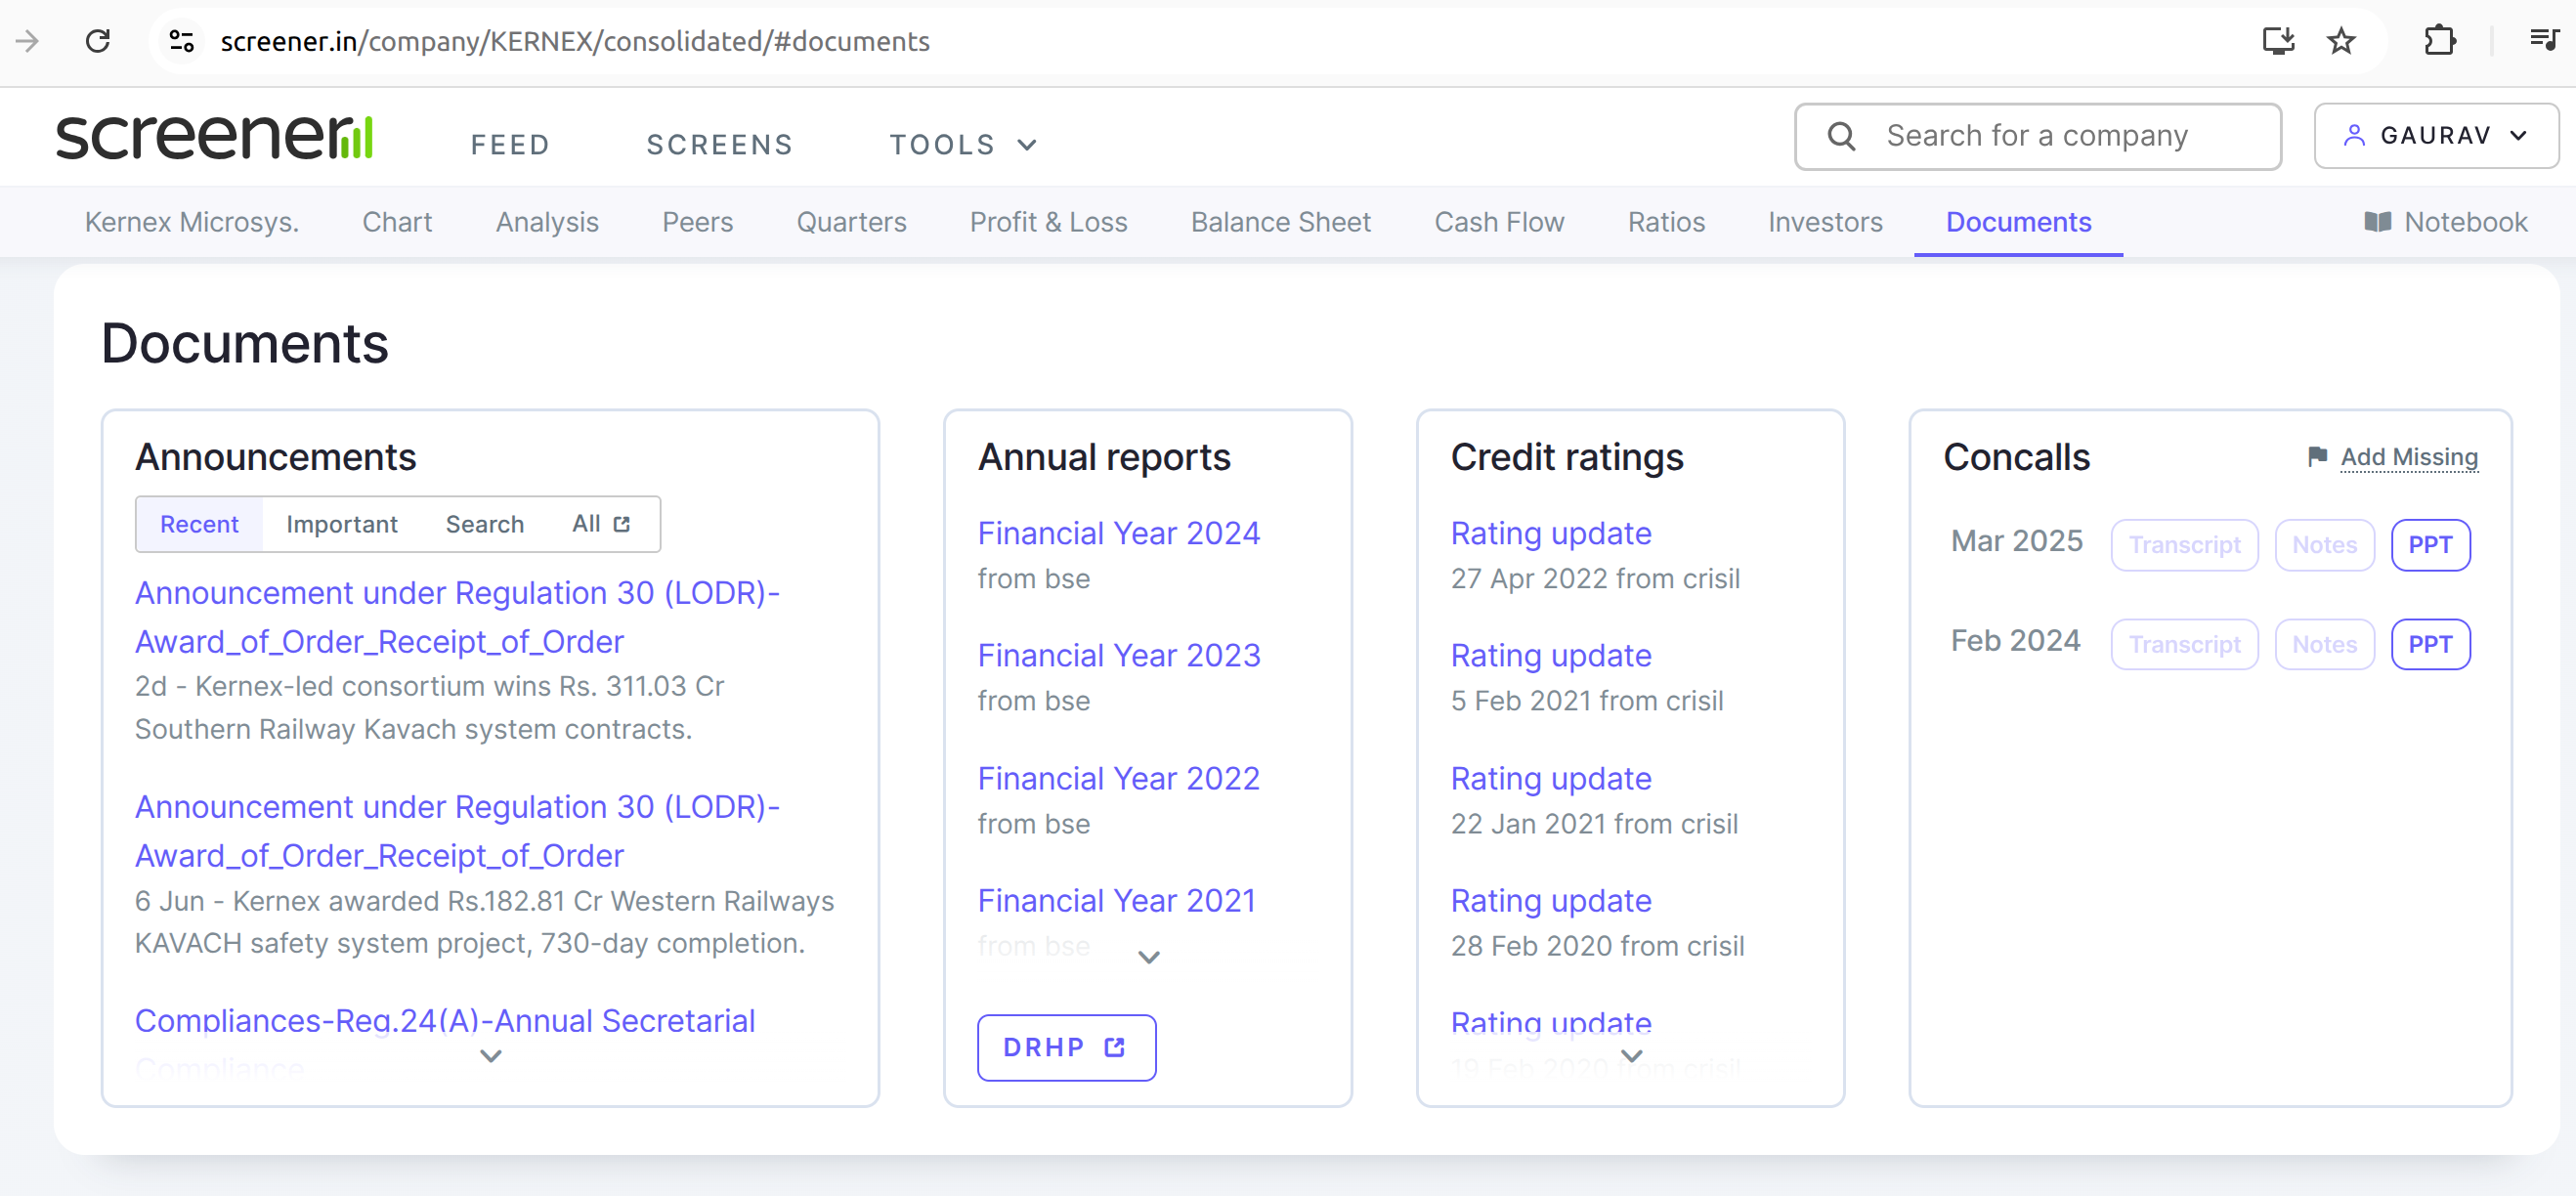Open the Notebook book icon
The height and width of the screenshot is (1196, 2576).
2377,222
